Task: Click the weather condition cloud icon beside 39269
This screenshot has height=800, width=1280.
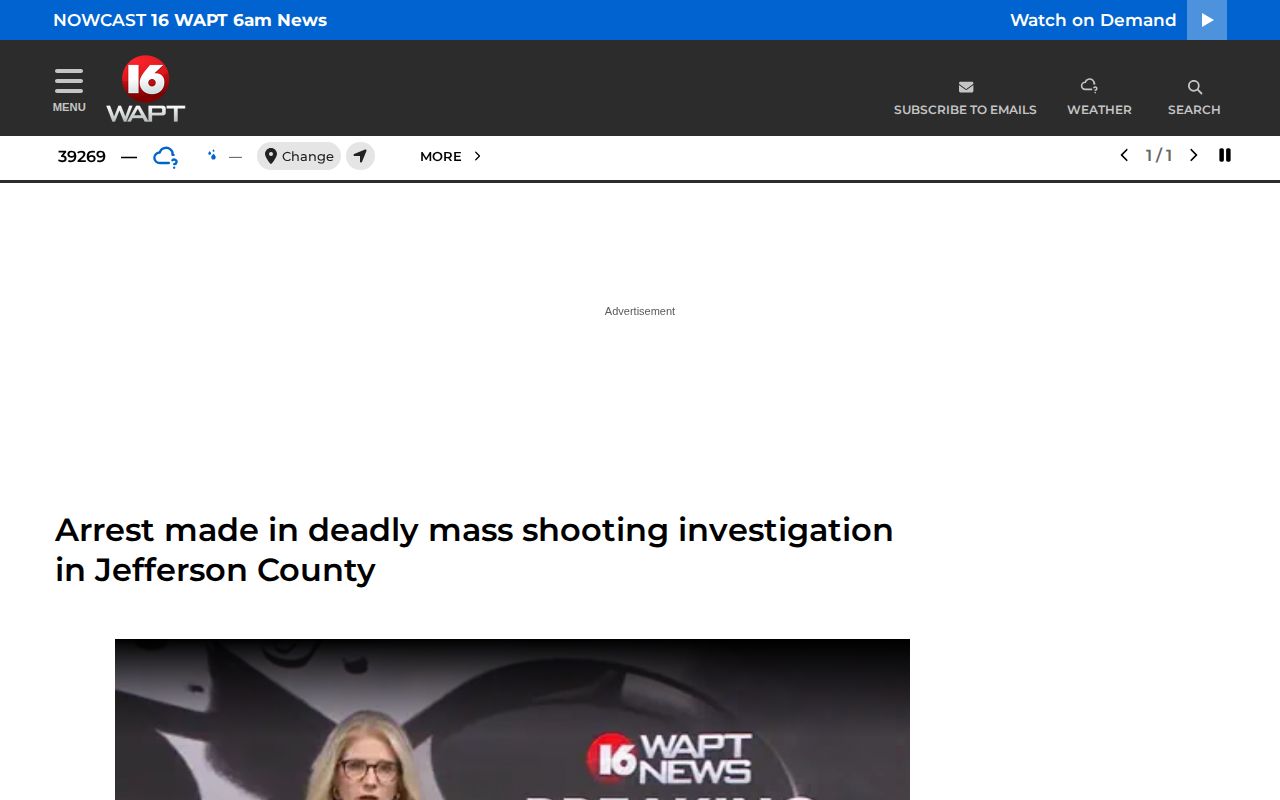Action: [x=165, y=157]
